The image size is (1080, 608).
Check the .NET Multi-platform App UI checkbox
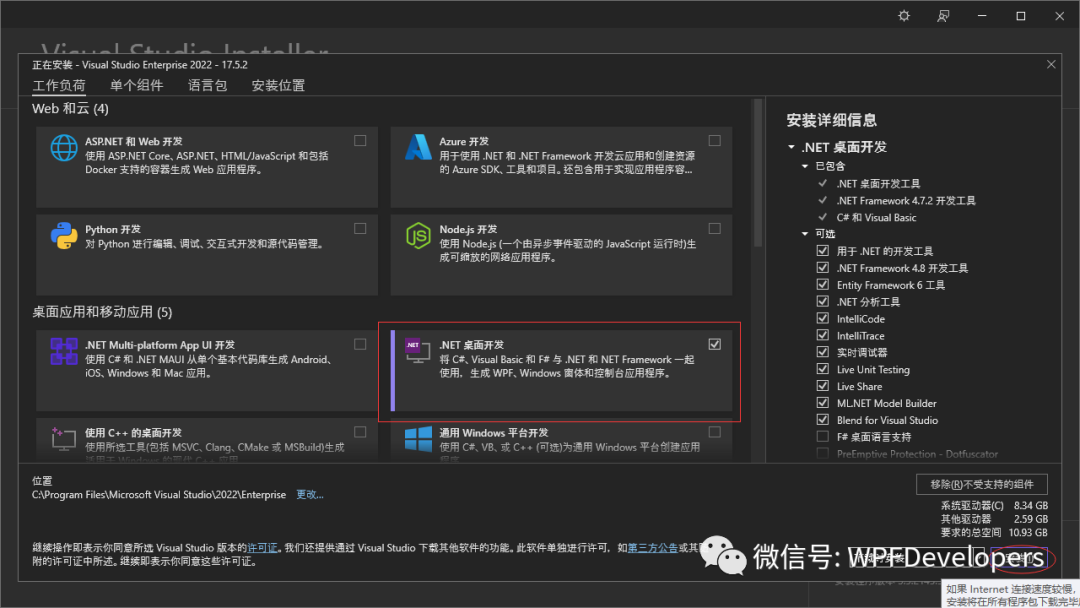tap(360, 344)
